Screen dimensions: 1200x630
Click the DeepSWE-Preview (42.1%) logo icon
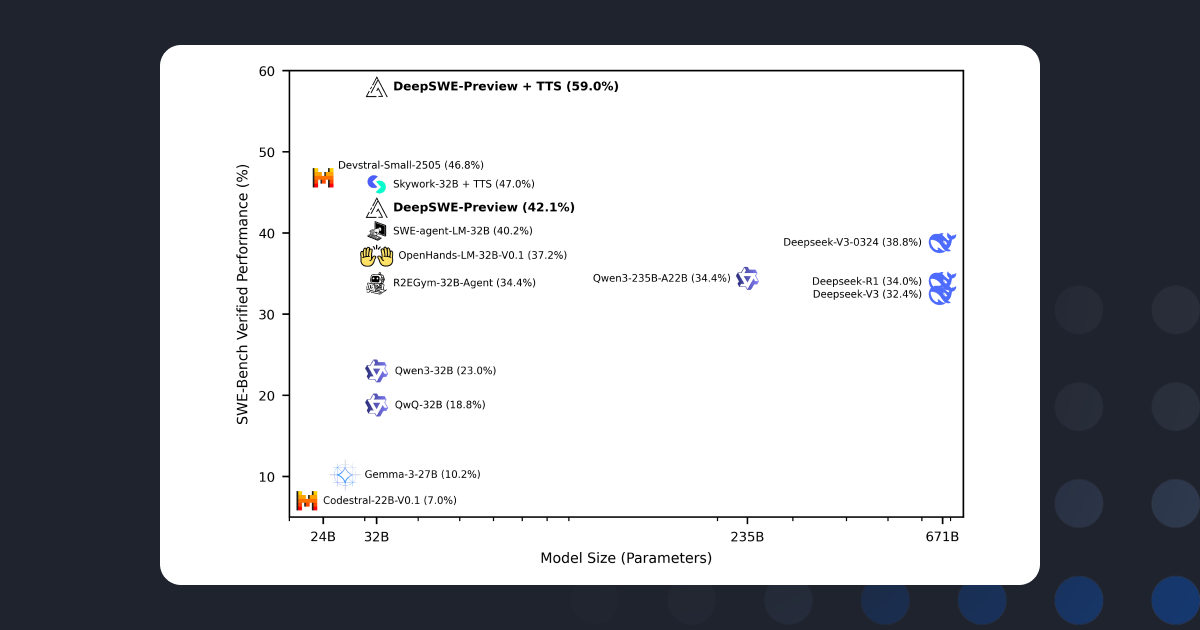tap(376, 208)
